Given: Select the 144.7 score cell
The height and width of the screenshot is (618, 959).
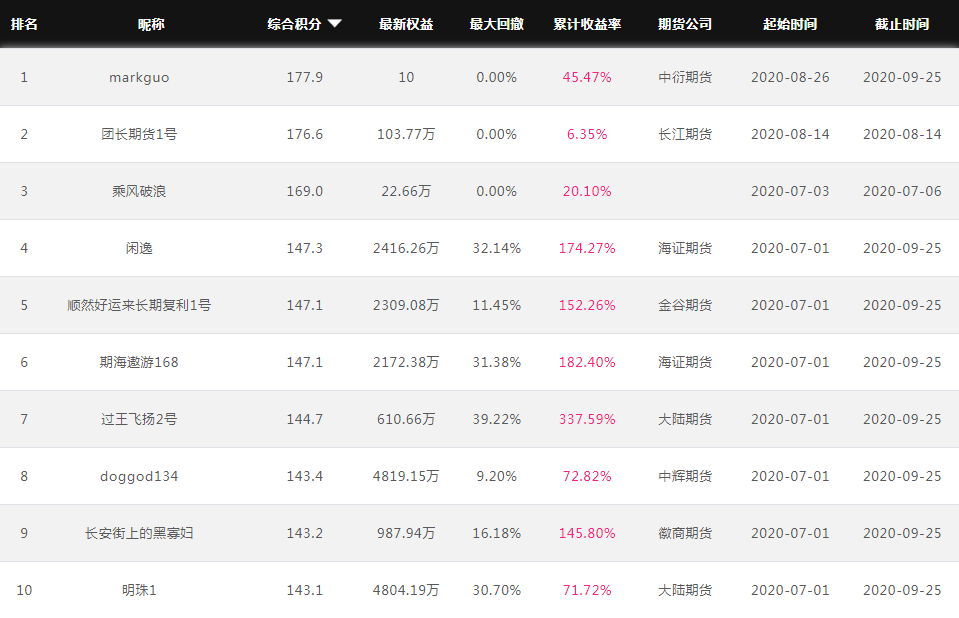Looking at the screenshot, I should click(x=305, y=419).
